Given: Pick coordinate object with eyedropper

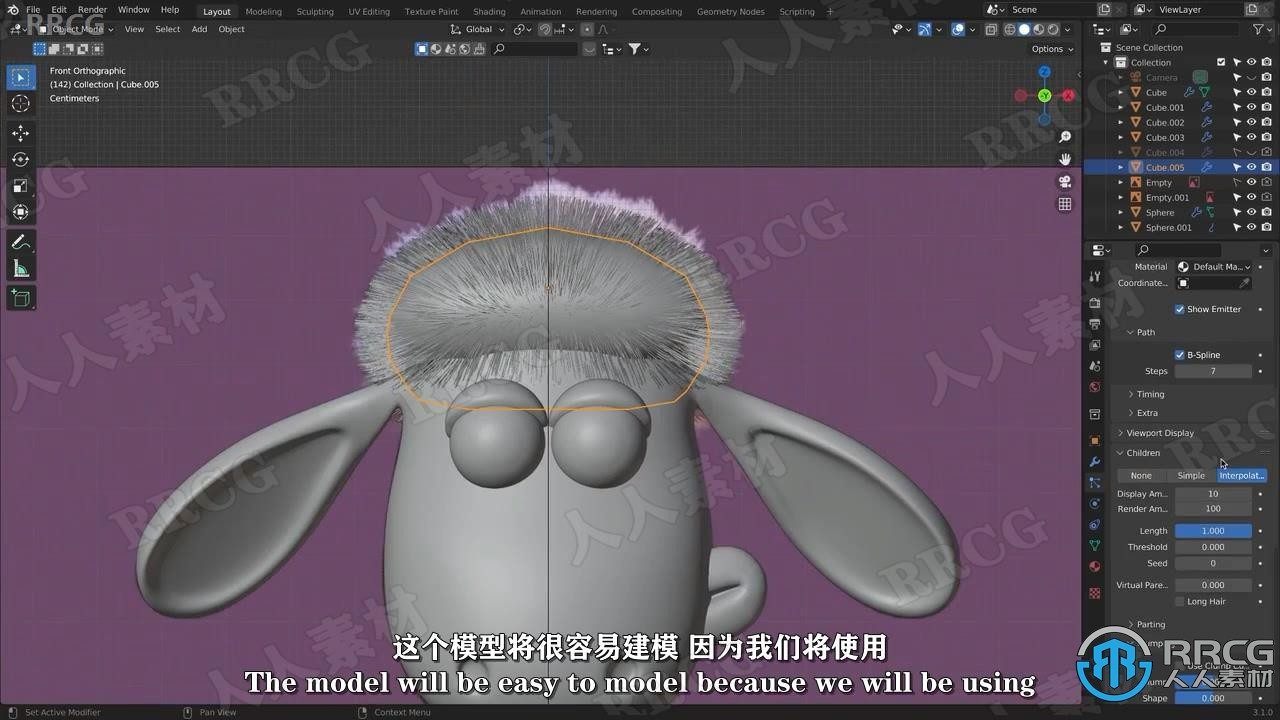Looking at the screenshot, I should pos(1244,283).
